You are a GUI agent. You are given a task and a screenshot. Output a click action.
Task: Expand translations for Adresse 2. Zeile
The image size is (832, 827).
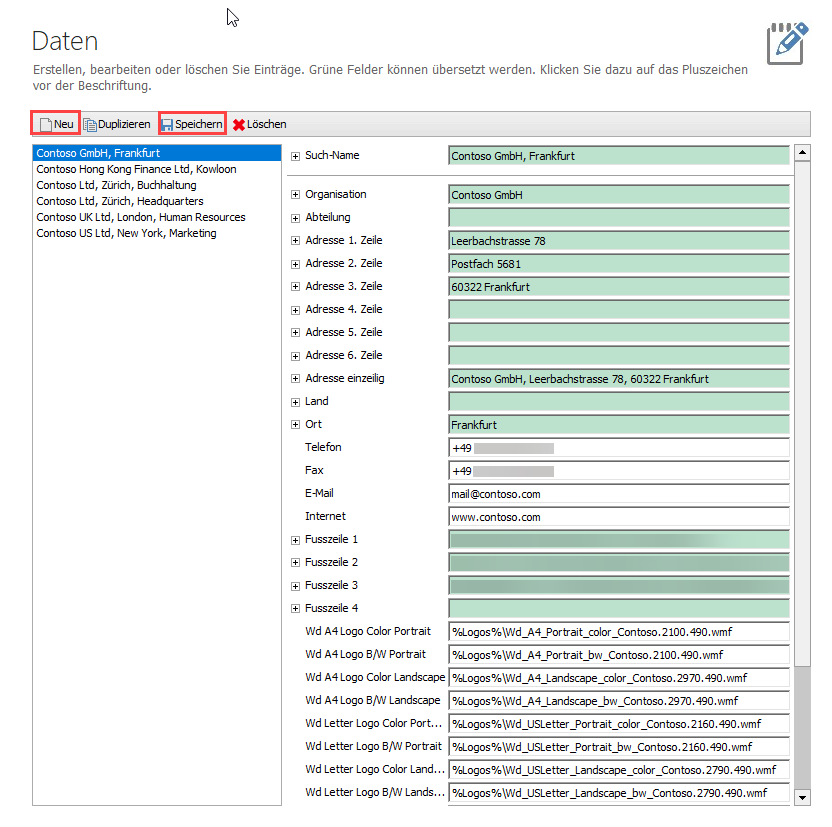296,264
